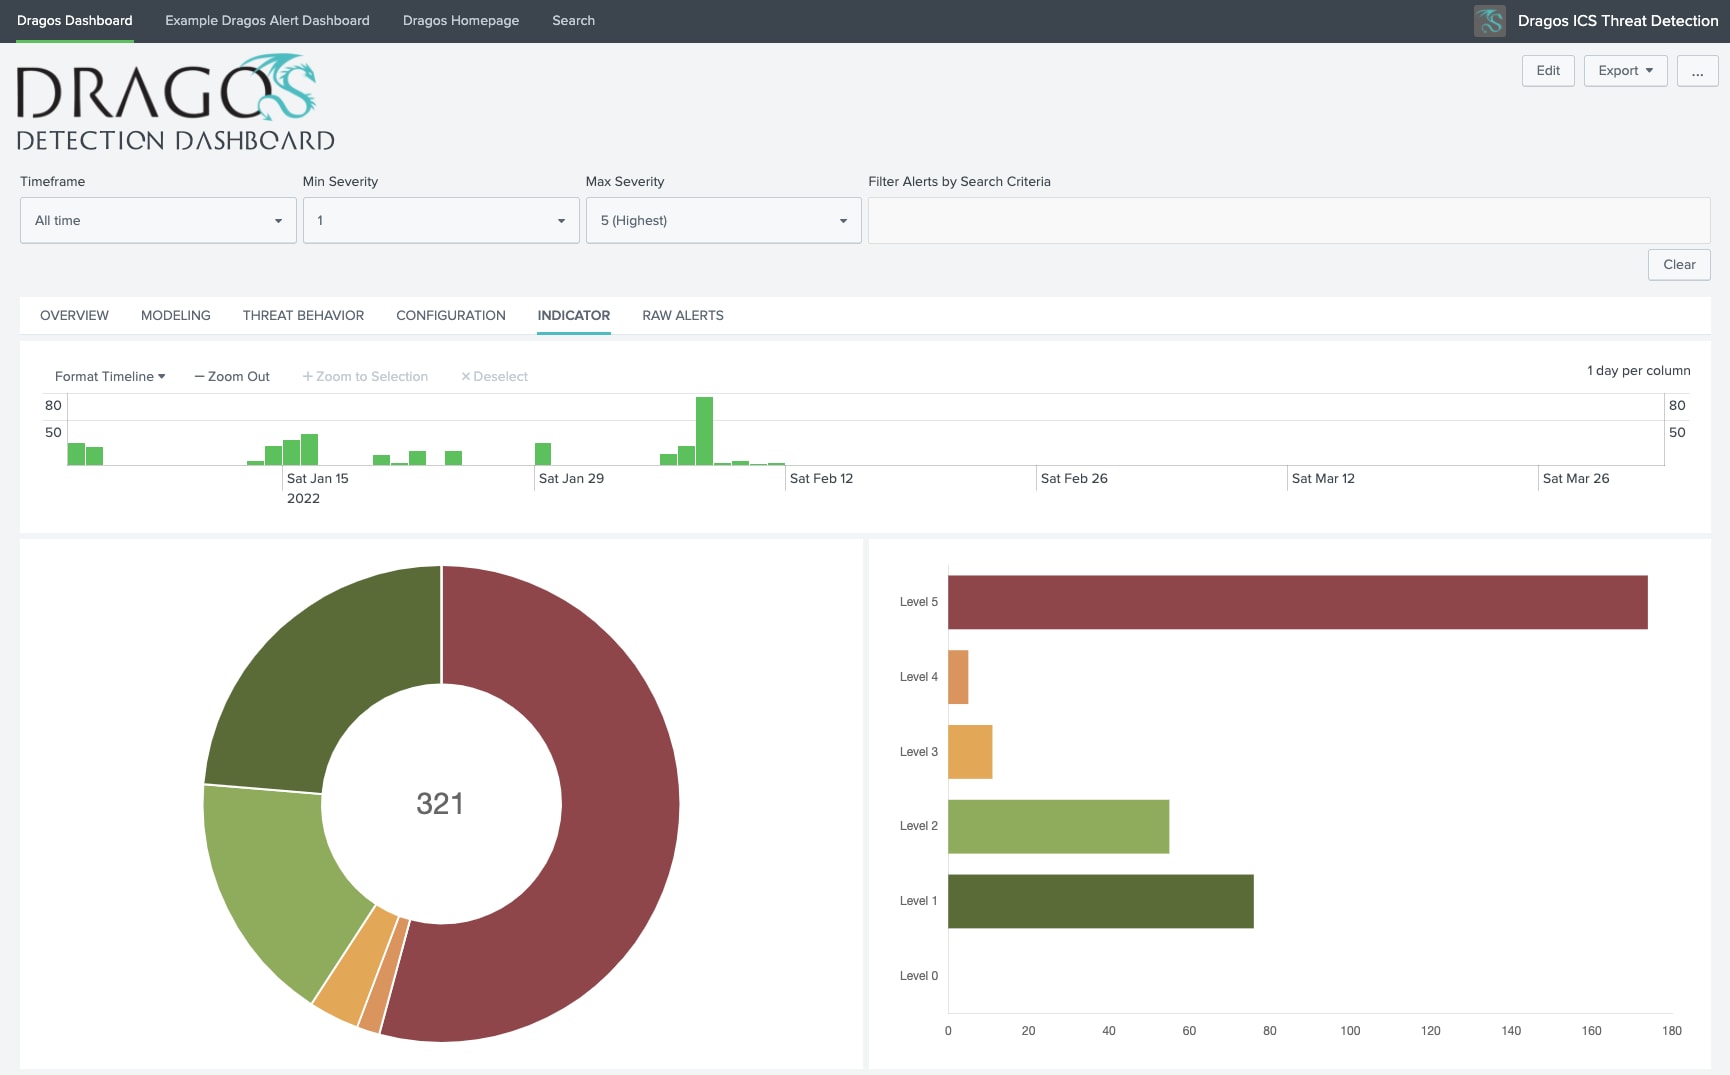Click the Clear button
The height and width of the screenshot is (1075, 1730).
point(1679,265)
